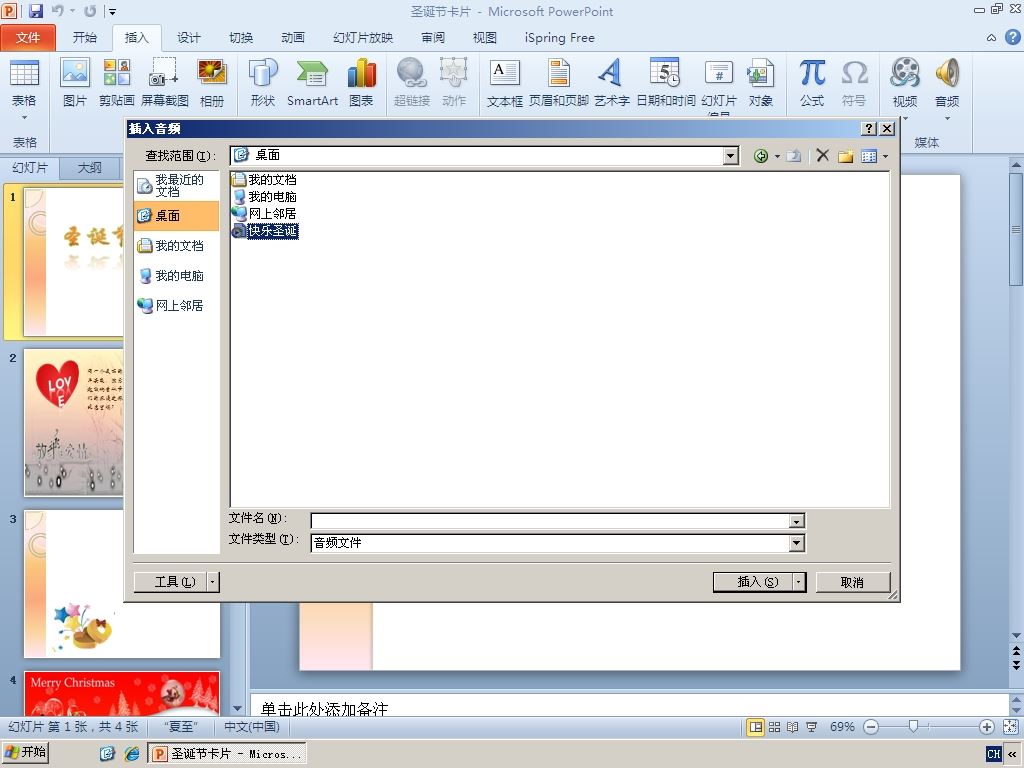Click the Screenshot tool icon
The height and width of the screenshot is (768, 1024).
point(163,72)
